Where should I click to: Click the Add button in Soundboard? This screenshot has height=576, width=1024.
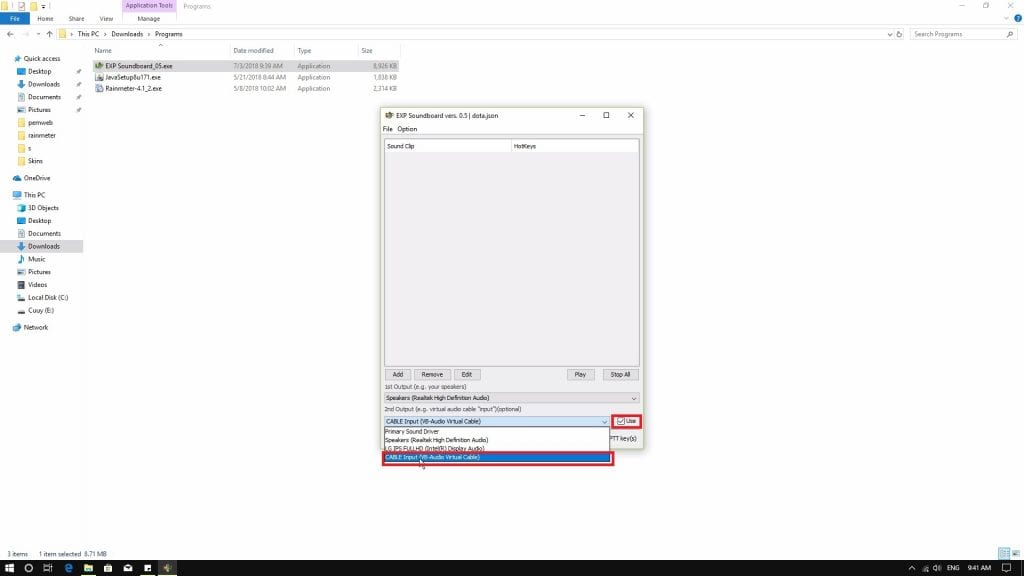tap(398, 375)
